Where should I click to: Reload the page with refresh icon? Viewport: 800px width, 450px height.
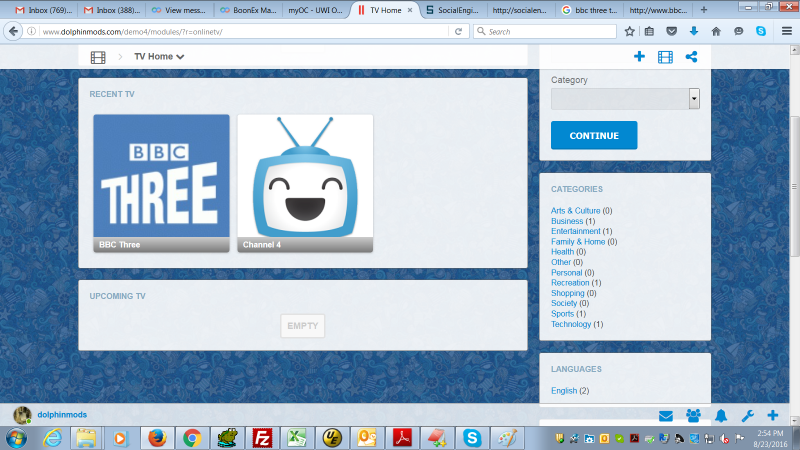click(x=458, y=32)
